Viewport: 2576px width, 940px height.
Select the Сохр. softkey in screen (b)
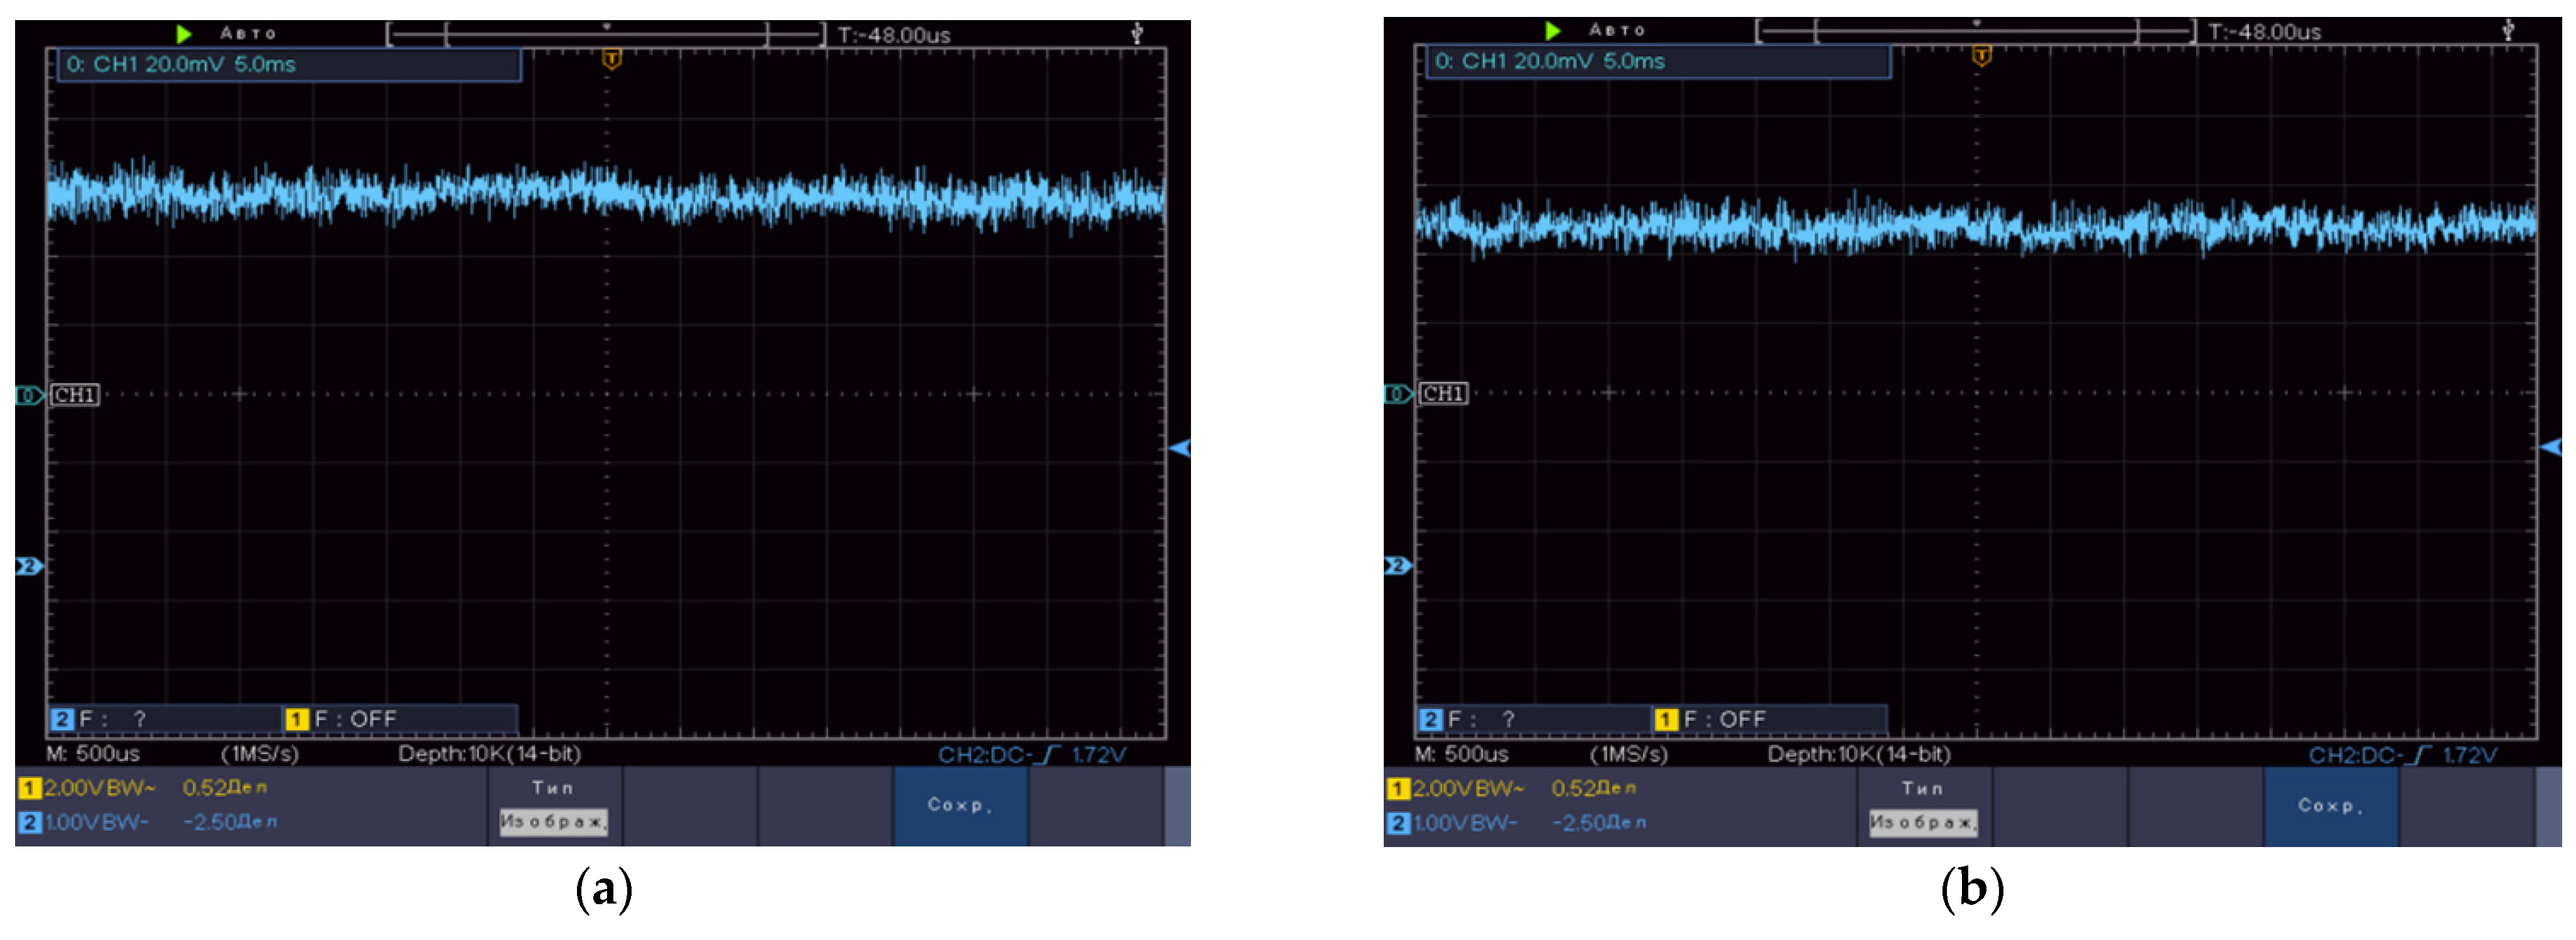tap(2330, 806)
